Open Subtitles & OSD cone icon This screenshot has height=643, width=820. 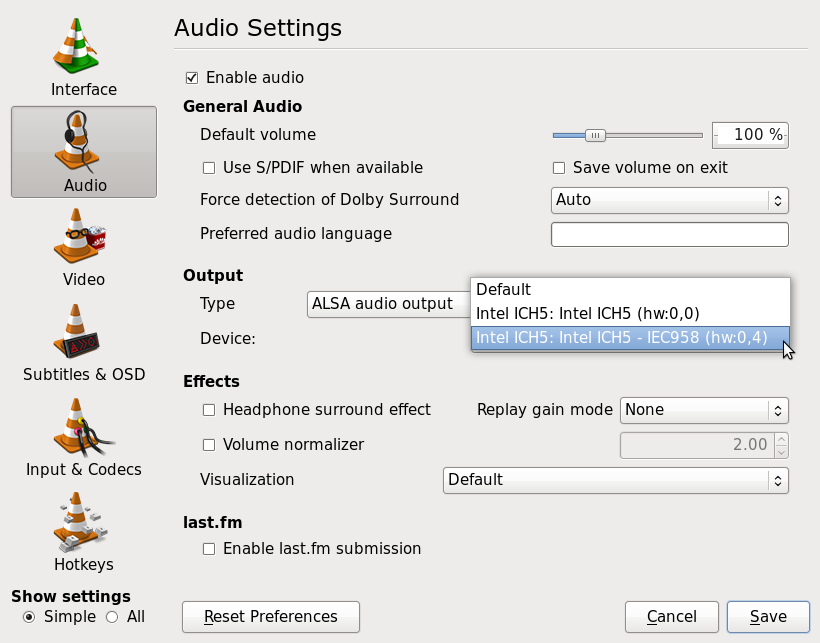[76, 331]
